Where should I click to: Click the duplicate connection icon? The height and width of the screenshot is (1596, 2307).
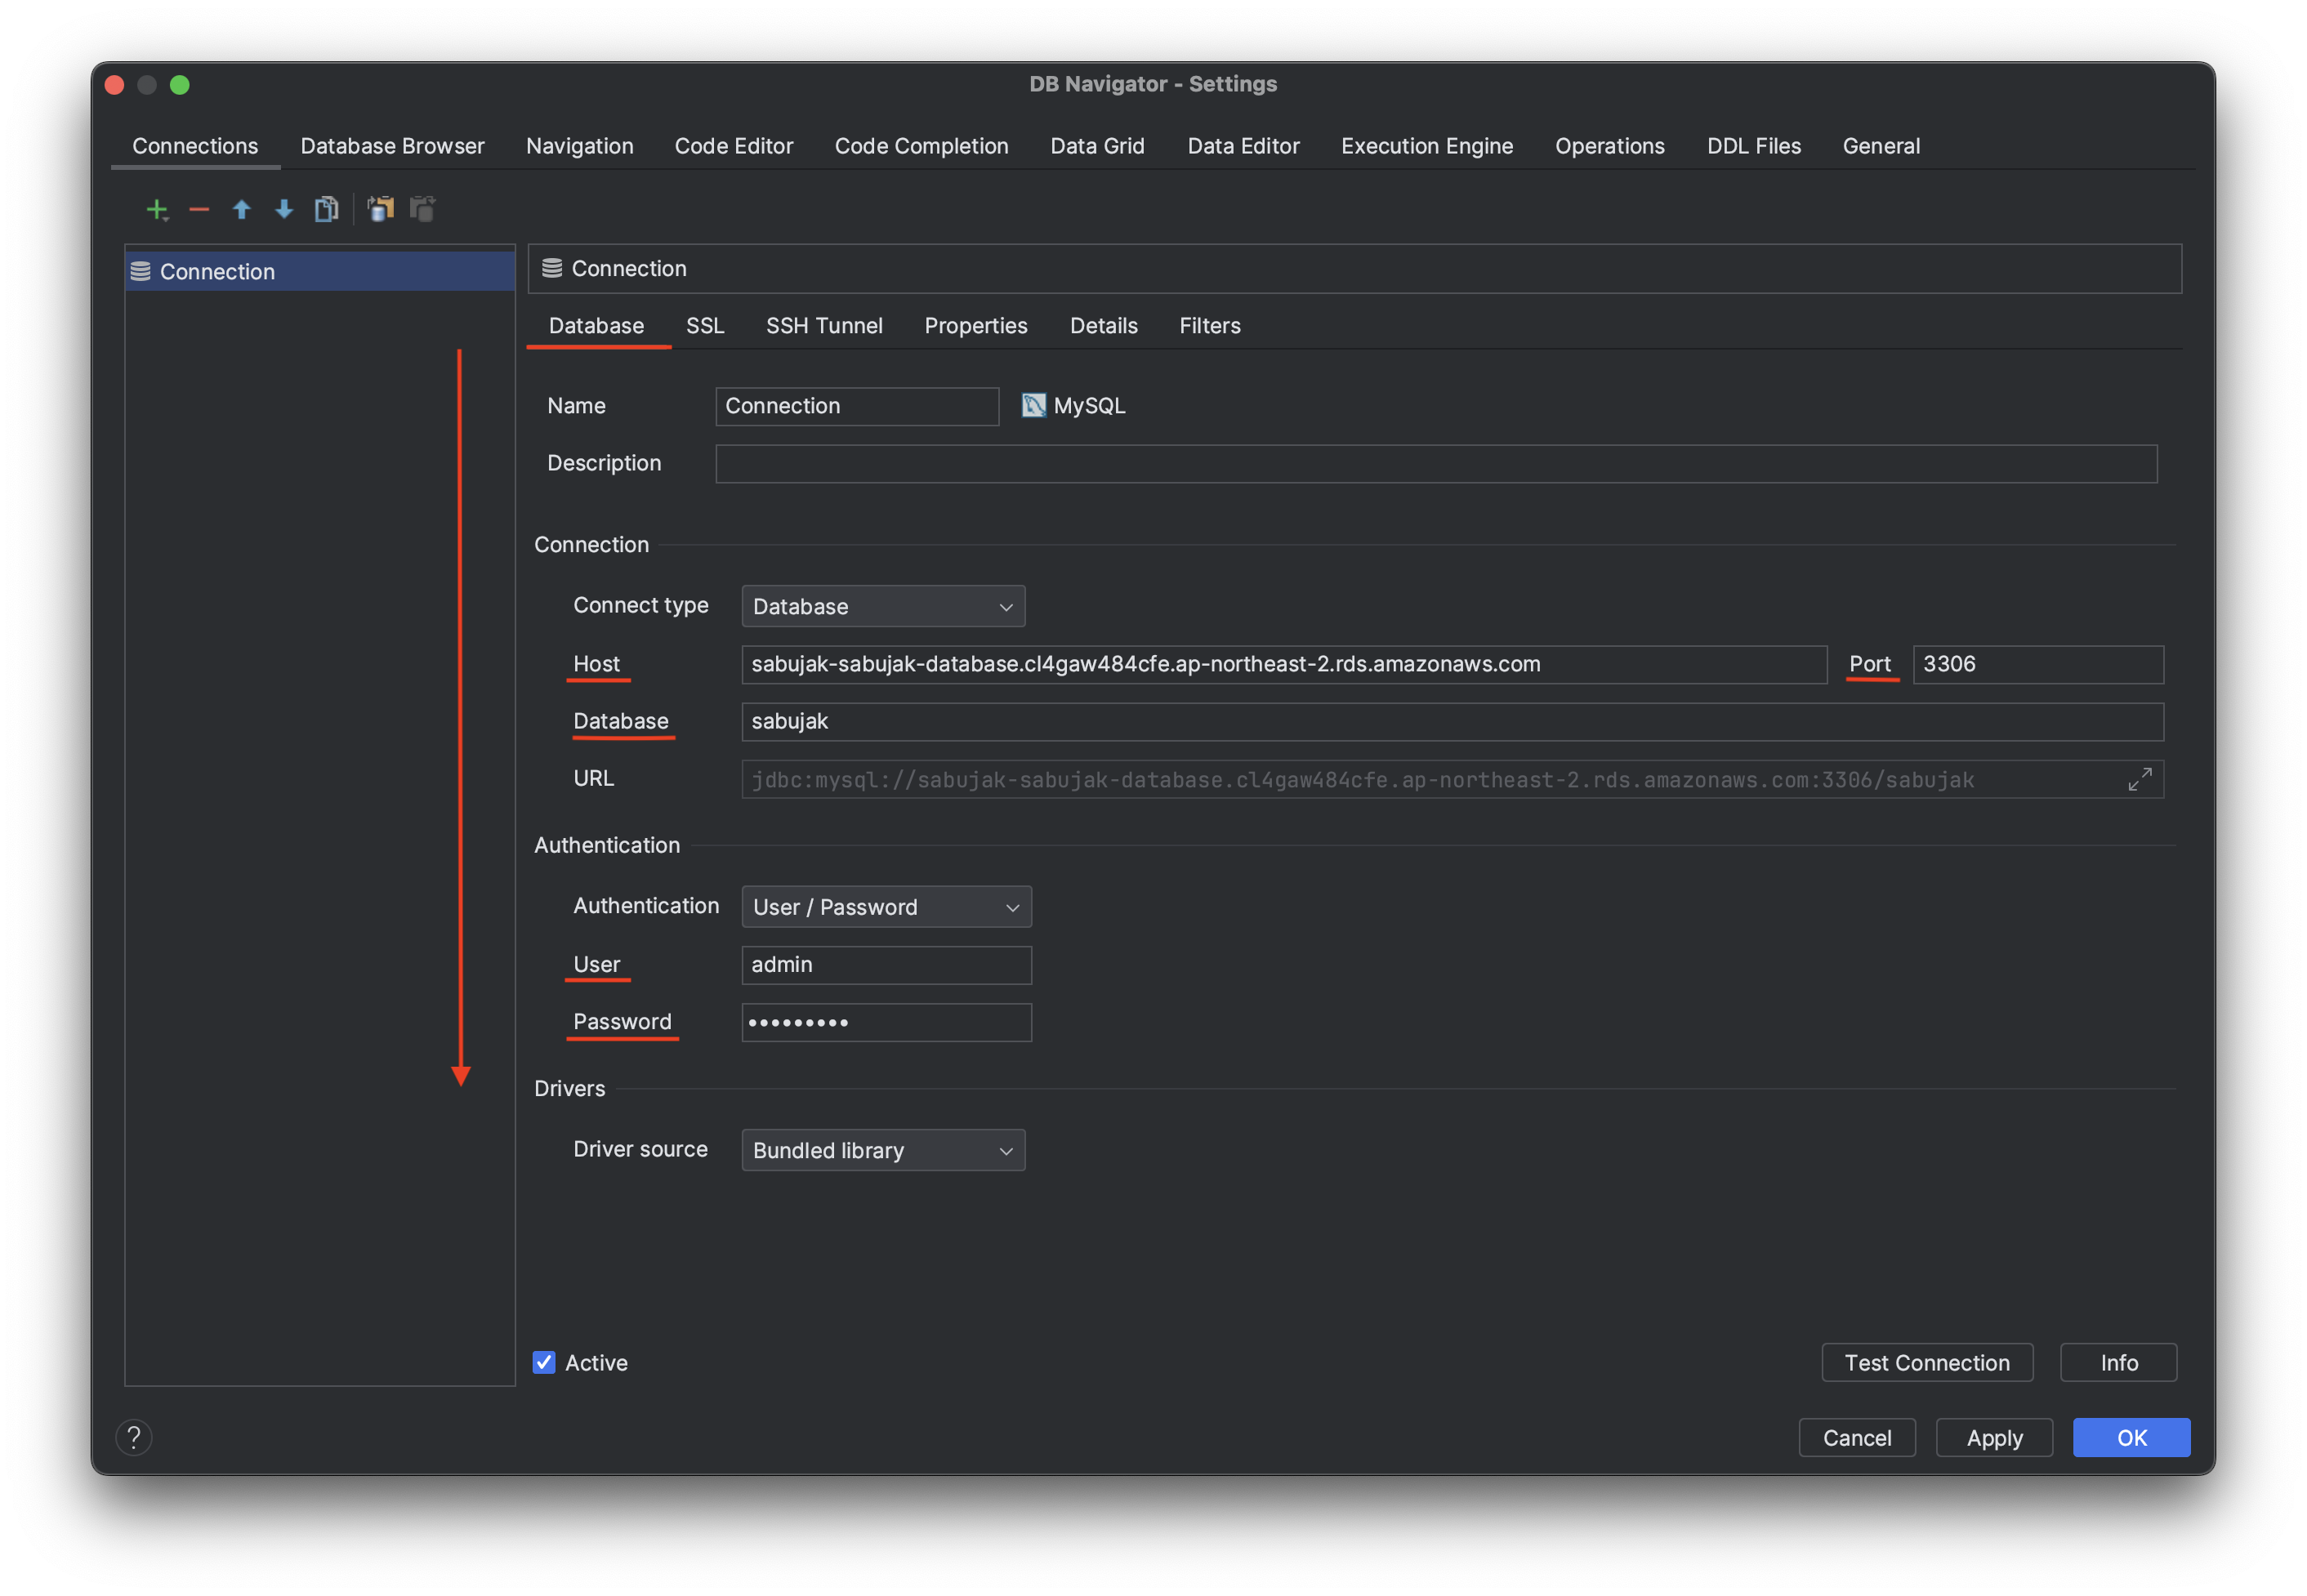[x=326, y=209]
